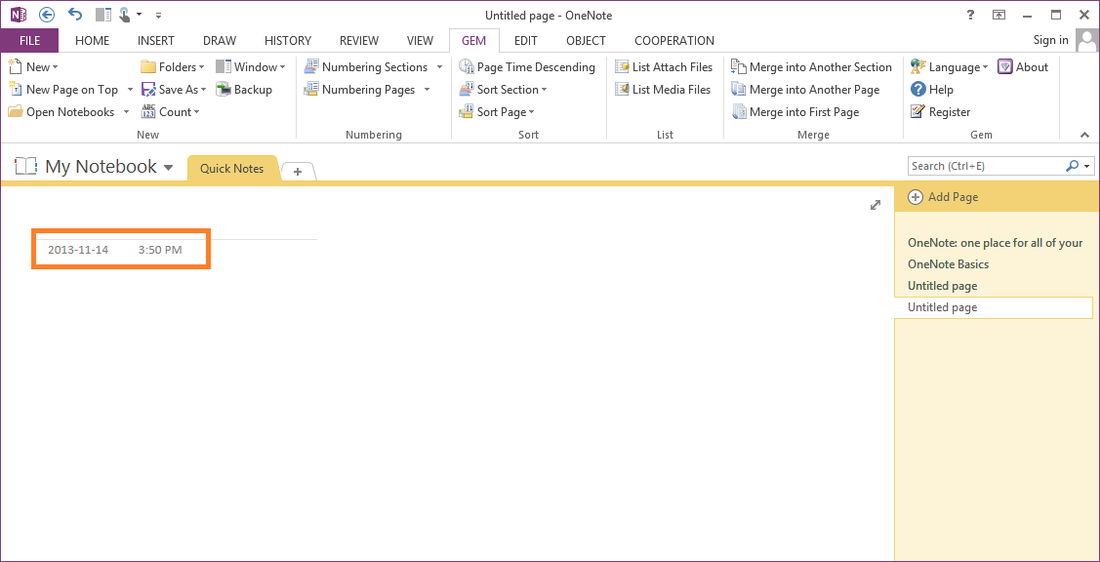The height and width of the screenshot is (562, 1100).
Task: Click the OneNote application icon
Action: click(18, 14)
